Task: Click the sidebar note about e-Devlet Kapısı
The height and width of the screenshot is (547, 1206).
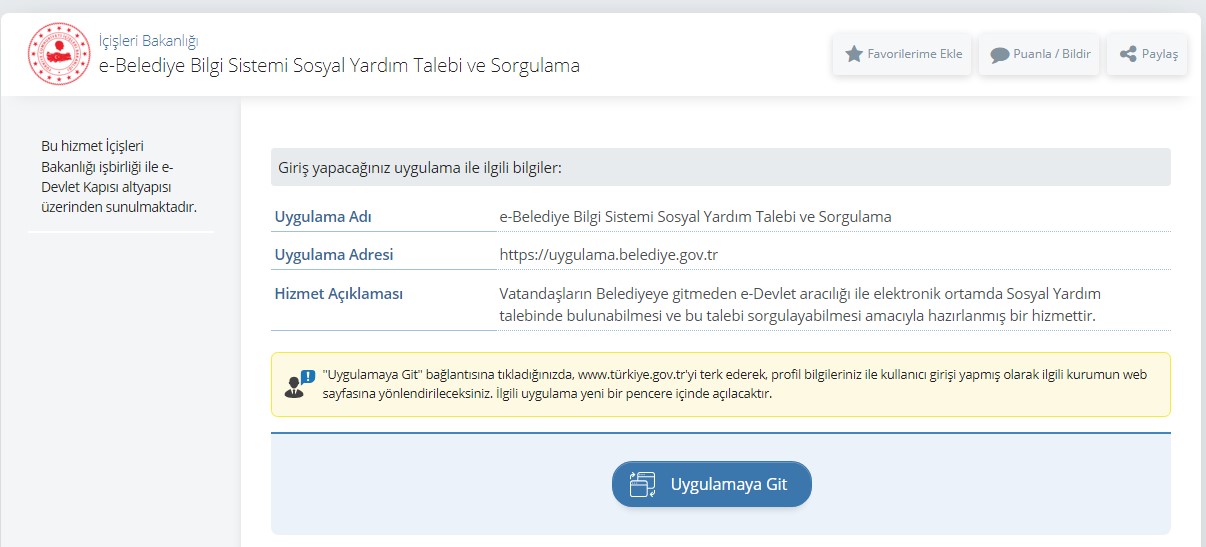Action: 119,176
